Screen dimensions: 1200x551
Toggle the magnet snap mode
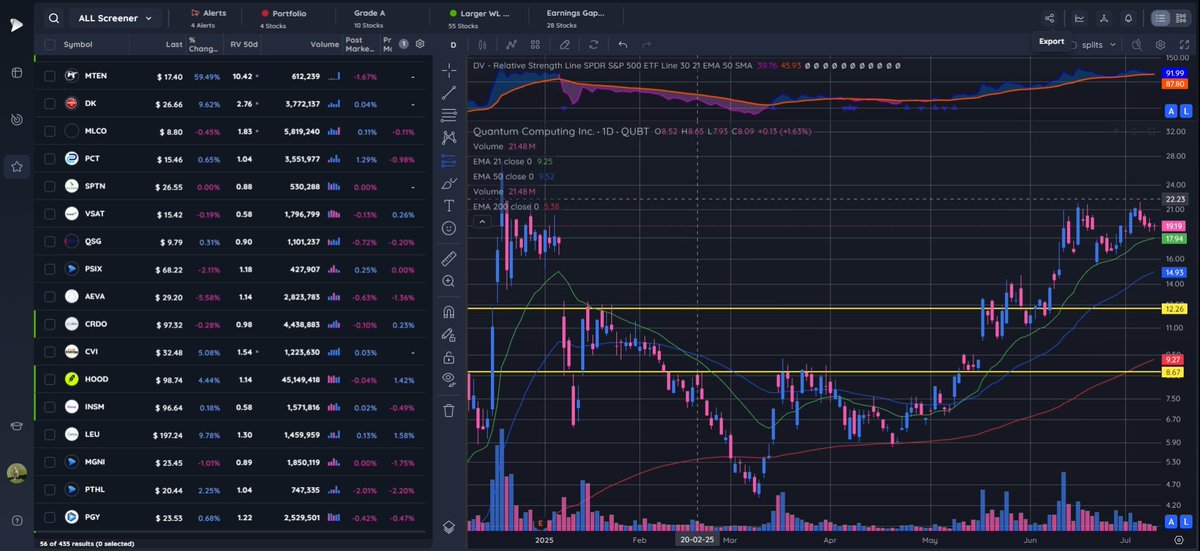449,311
